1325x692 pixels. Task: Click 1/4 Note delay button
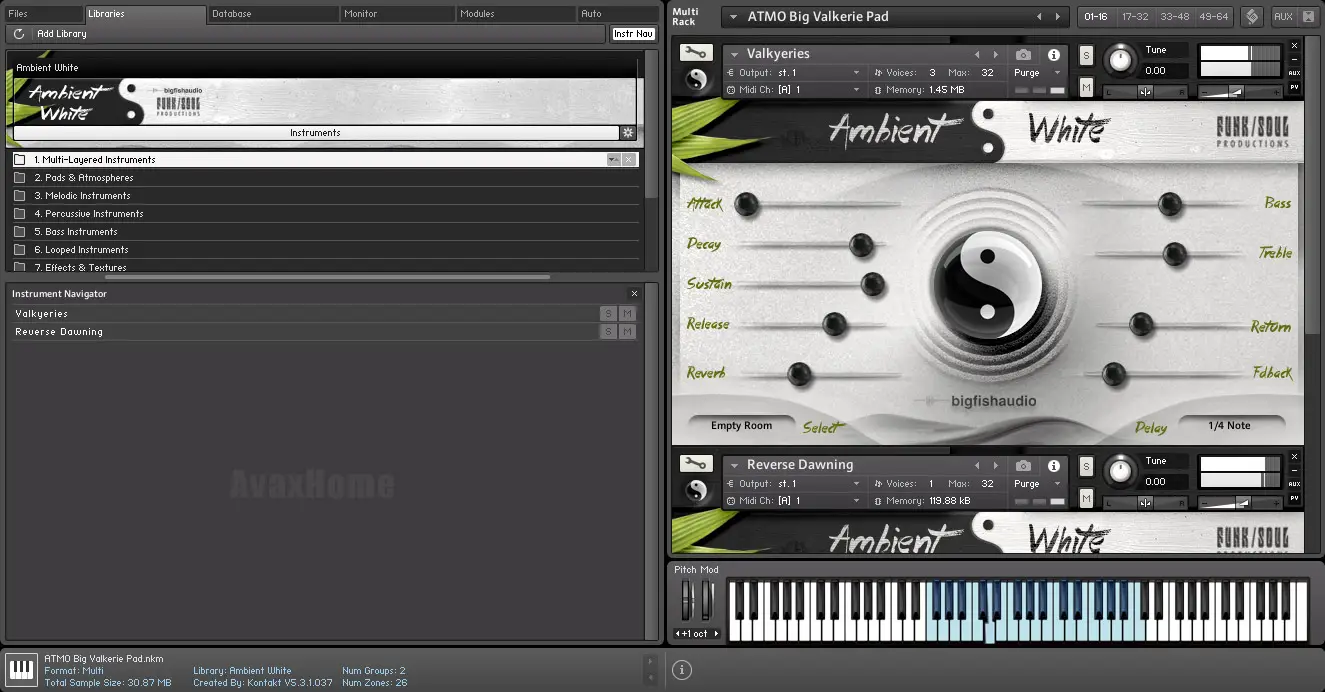point(1230,426)
